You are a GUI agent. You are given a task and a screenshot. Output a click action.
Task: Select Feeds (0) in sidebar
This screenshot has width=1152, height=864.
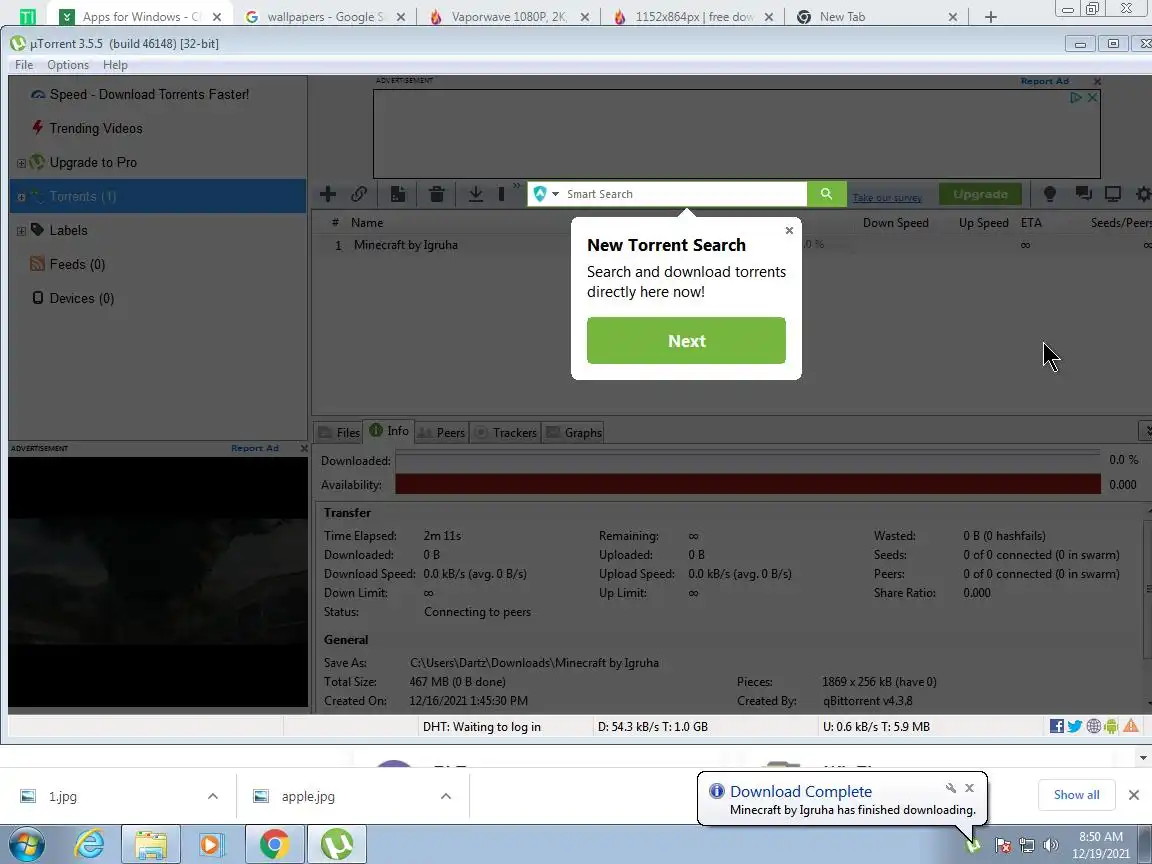(76, 264)
